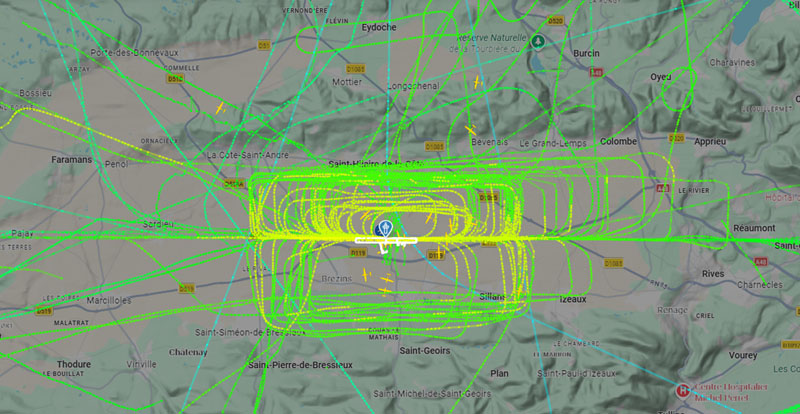Click the aircraft southeast of Commelle

coord(220,108)
